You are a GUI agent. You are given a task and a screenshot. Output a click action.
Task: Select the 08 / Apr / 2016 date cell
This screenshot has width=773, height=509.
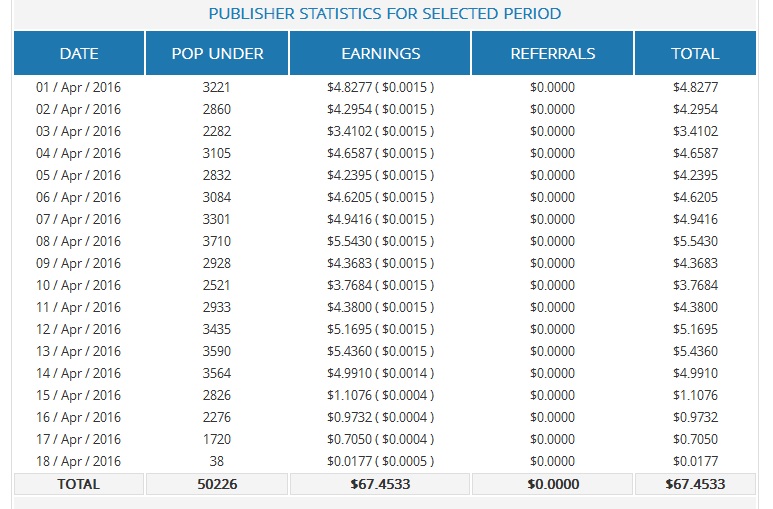coord(79,241)
